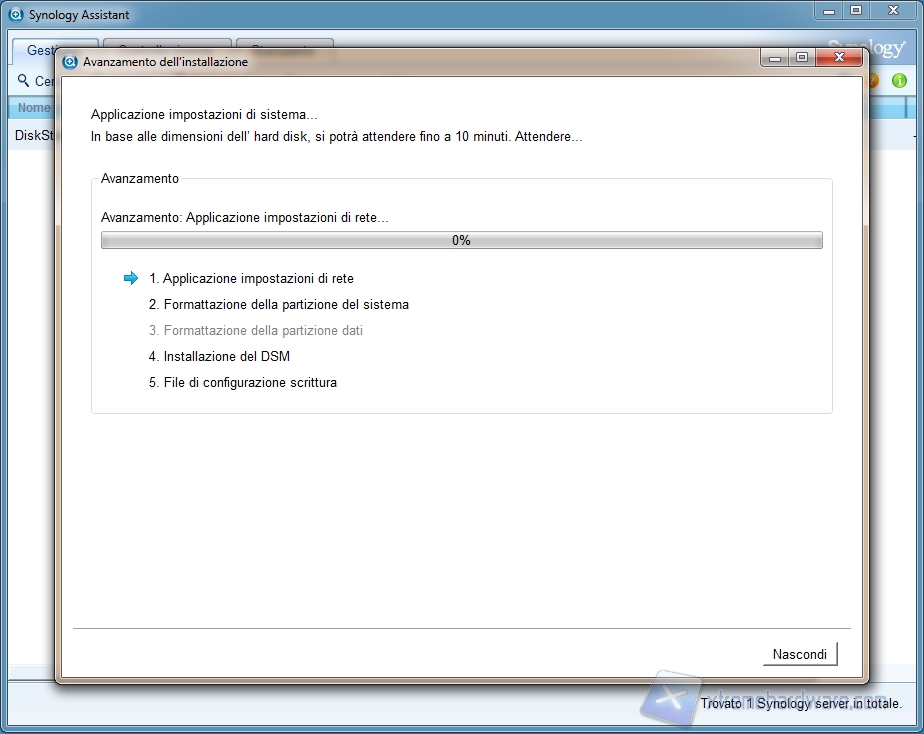
Task: Maximize the Synology Assistant main window
Action: click(x=856, y=10)
